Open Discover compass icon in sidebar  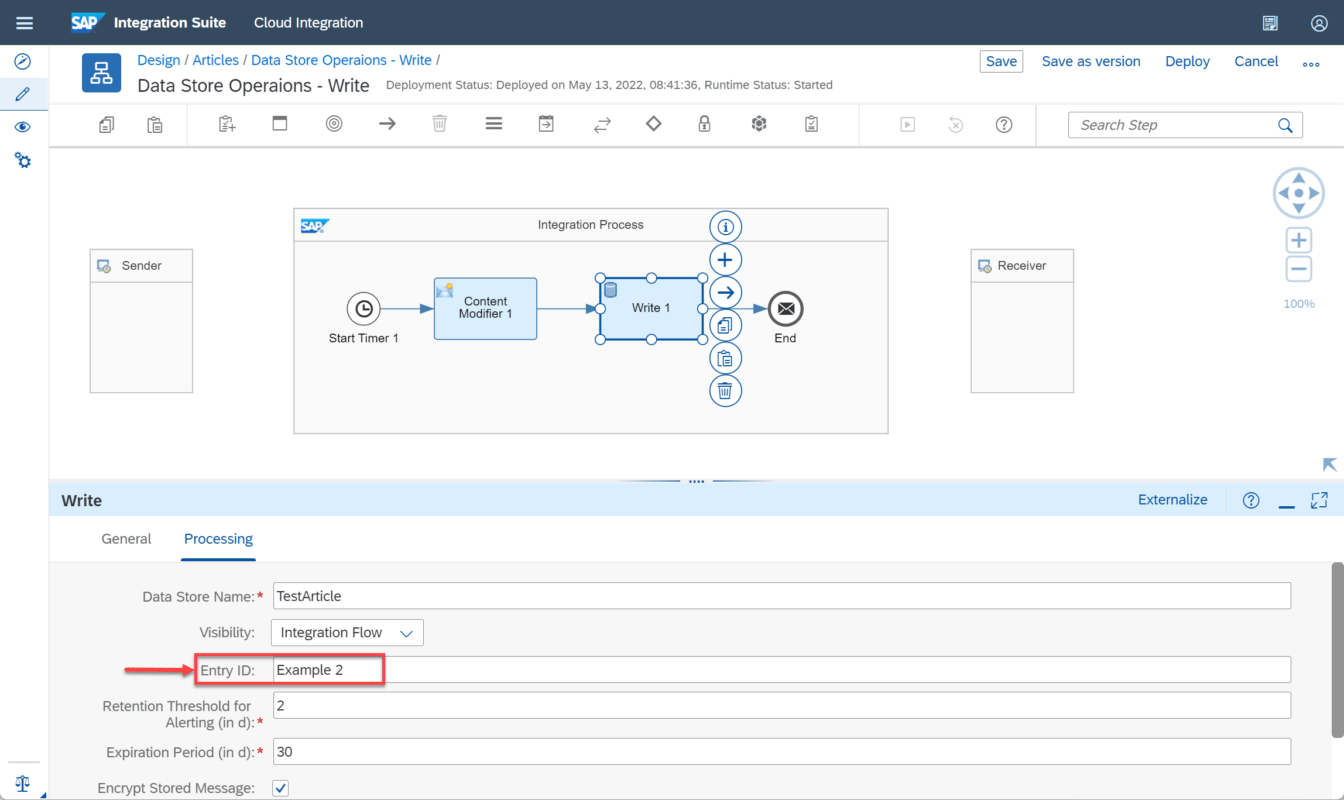tap(23, 62)
